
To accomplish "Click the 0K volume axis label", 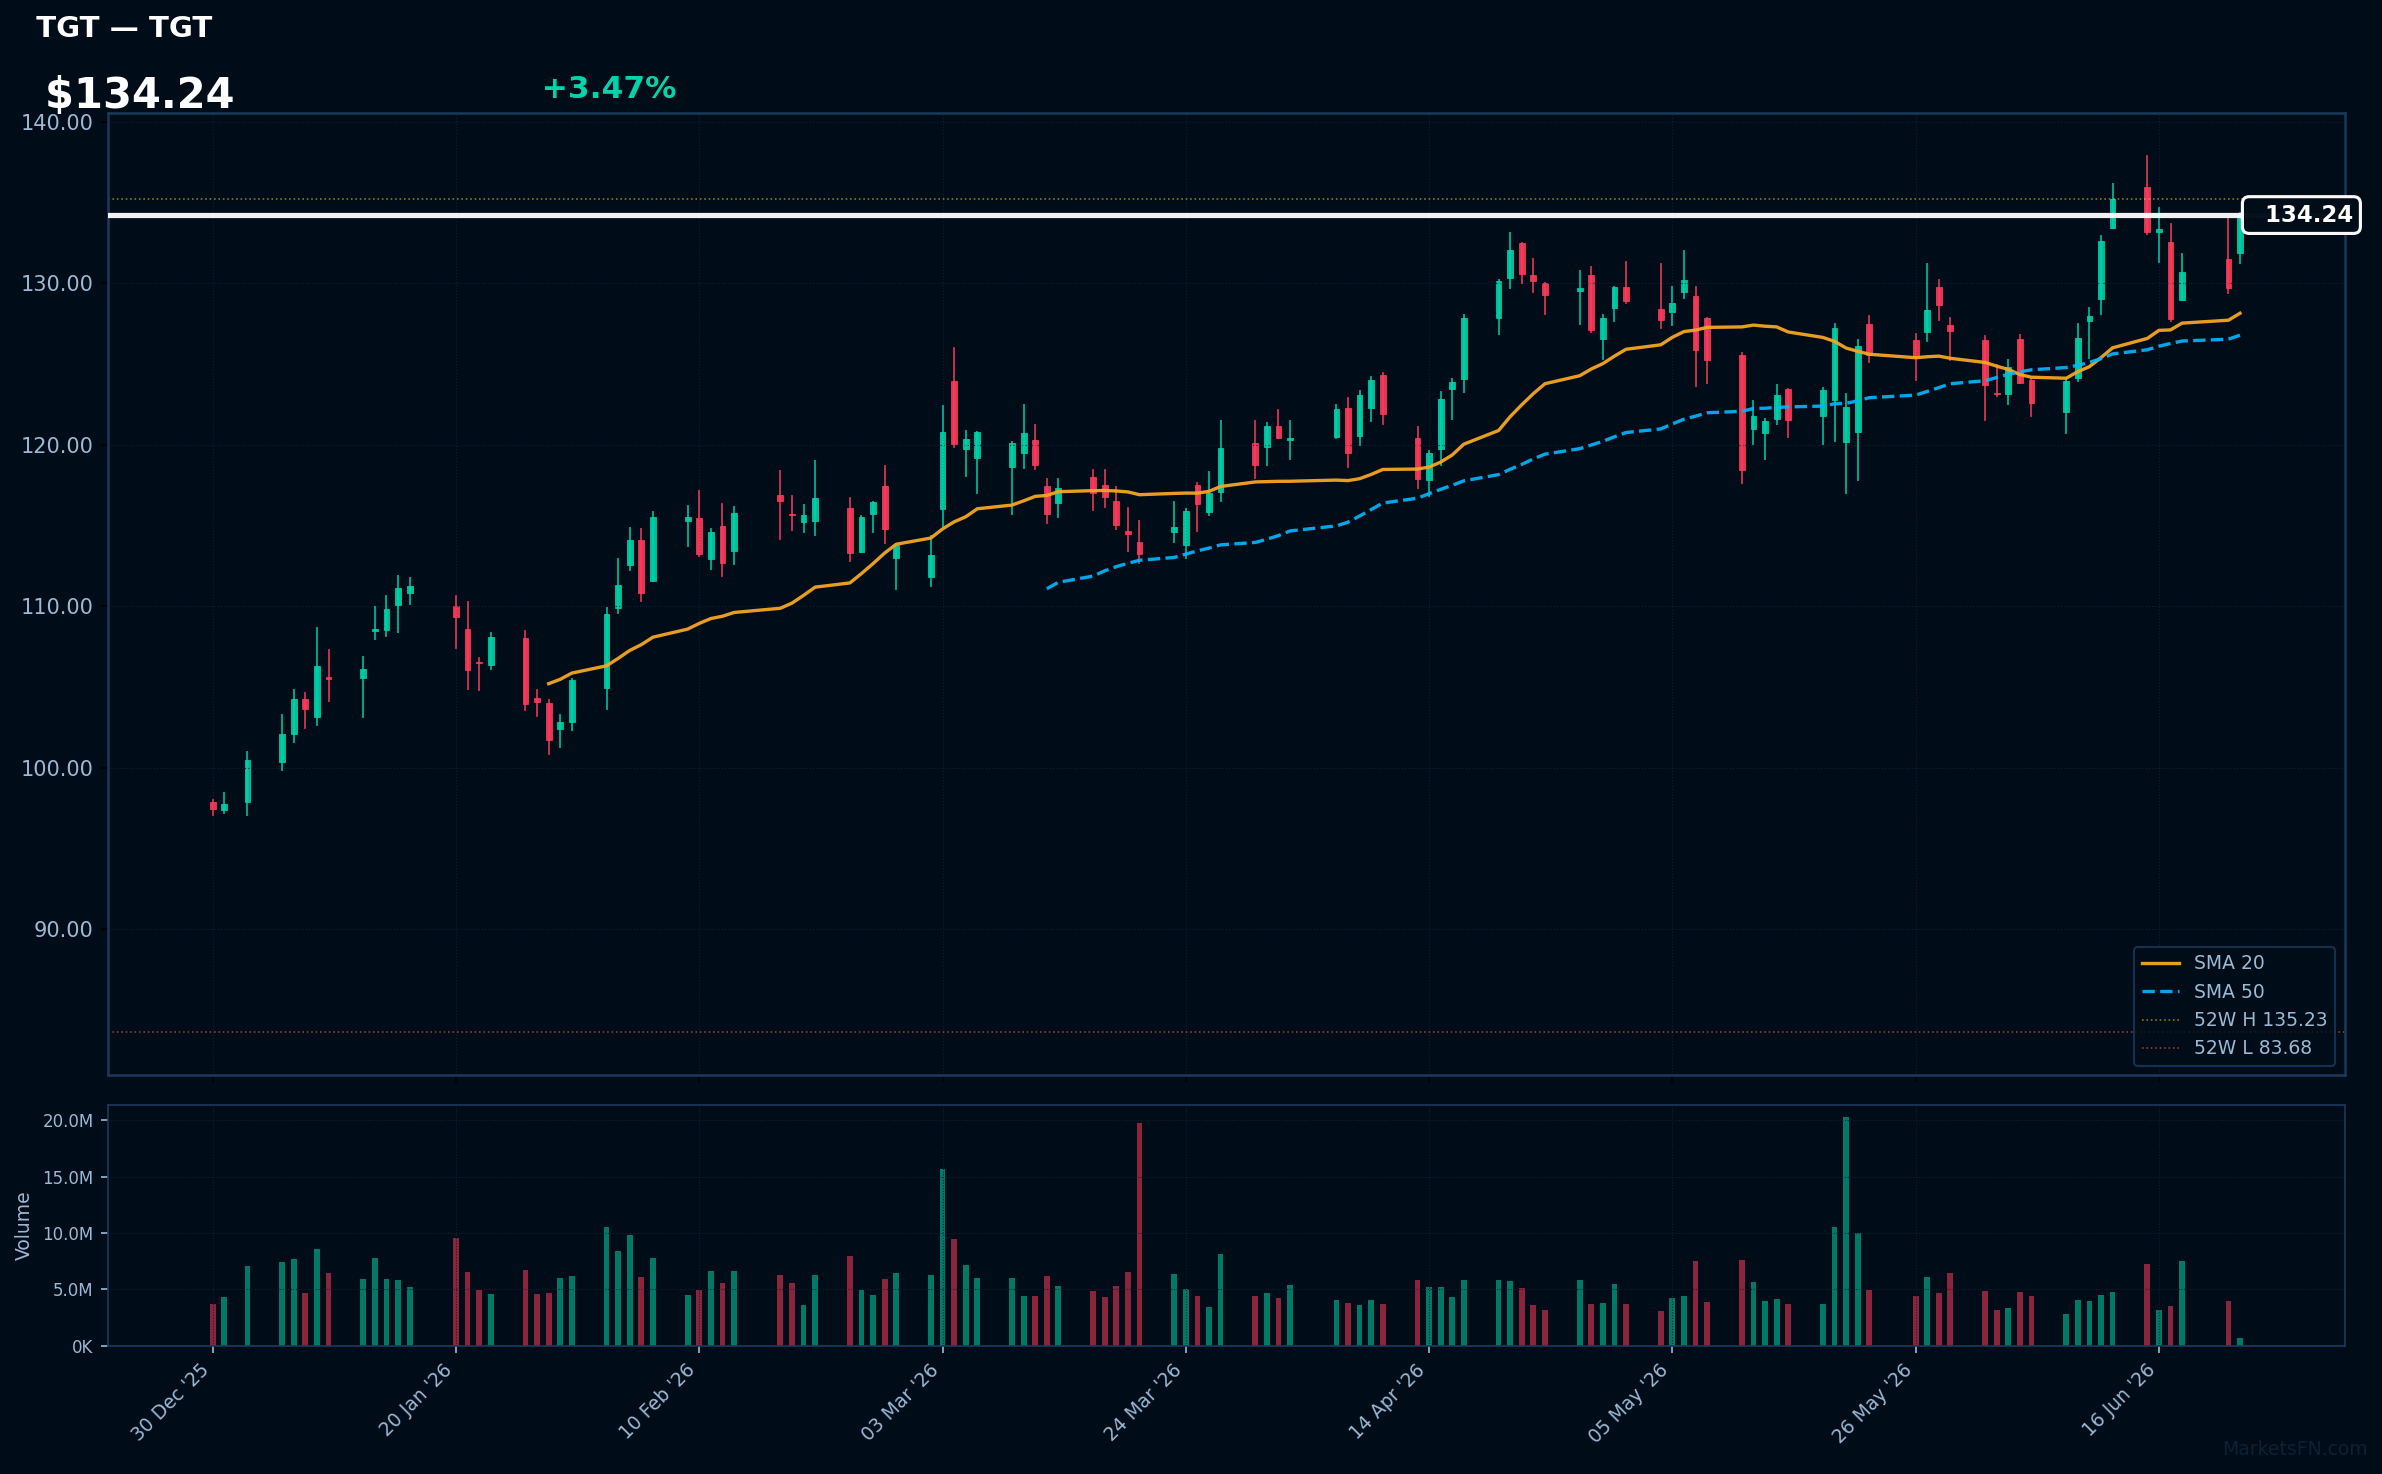I will click(x=82, y=1347).
